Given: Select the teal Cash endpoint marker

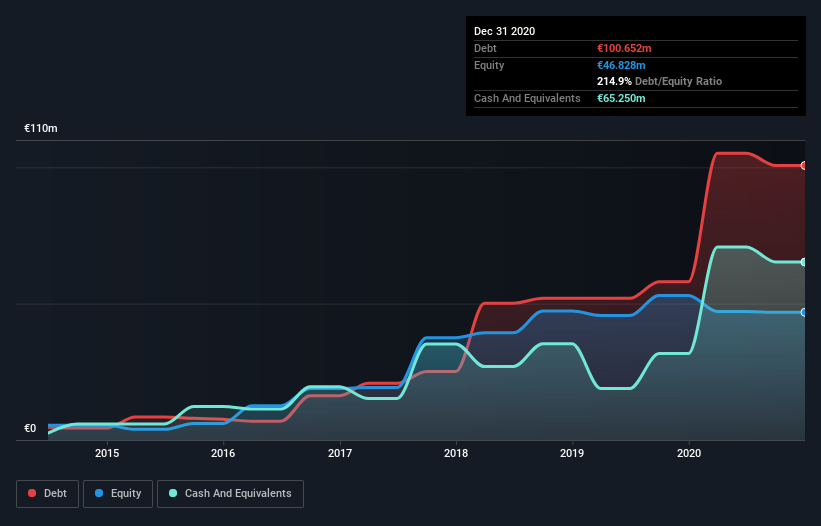Looking at the screenshot, I should click(x=804, y=262).
